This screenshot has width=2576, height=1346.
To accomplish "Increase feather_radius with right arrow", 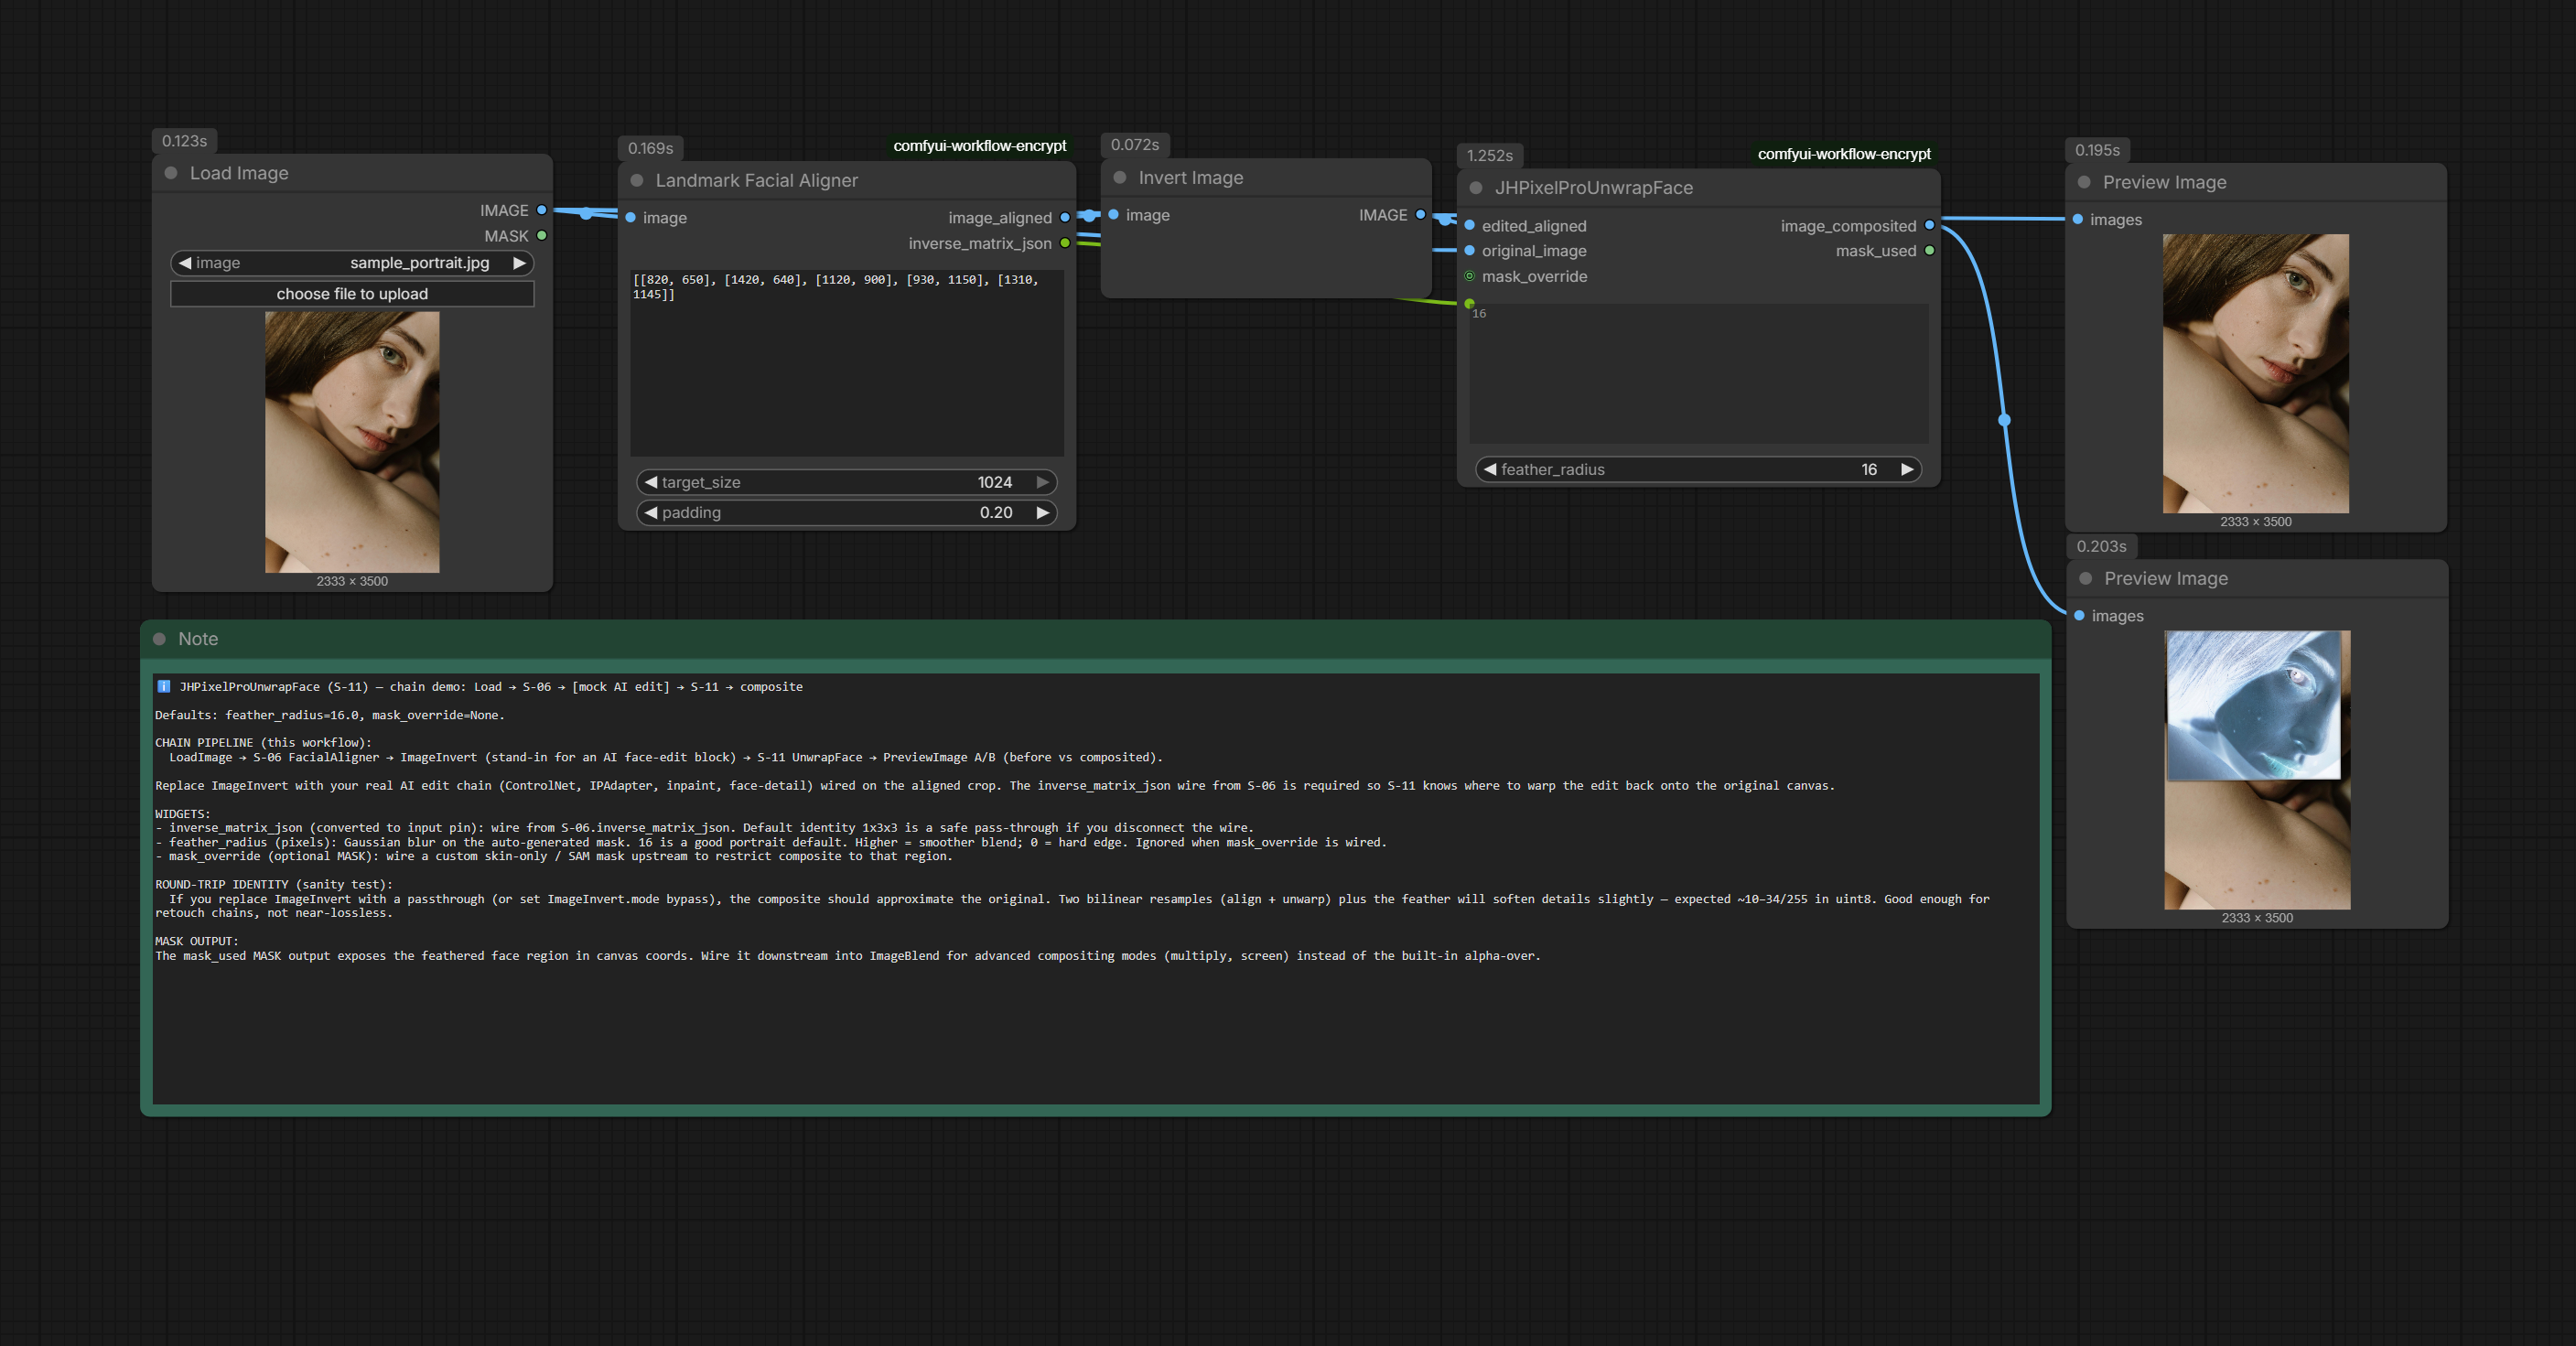I will pos(1907,469).
